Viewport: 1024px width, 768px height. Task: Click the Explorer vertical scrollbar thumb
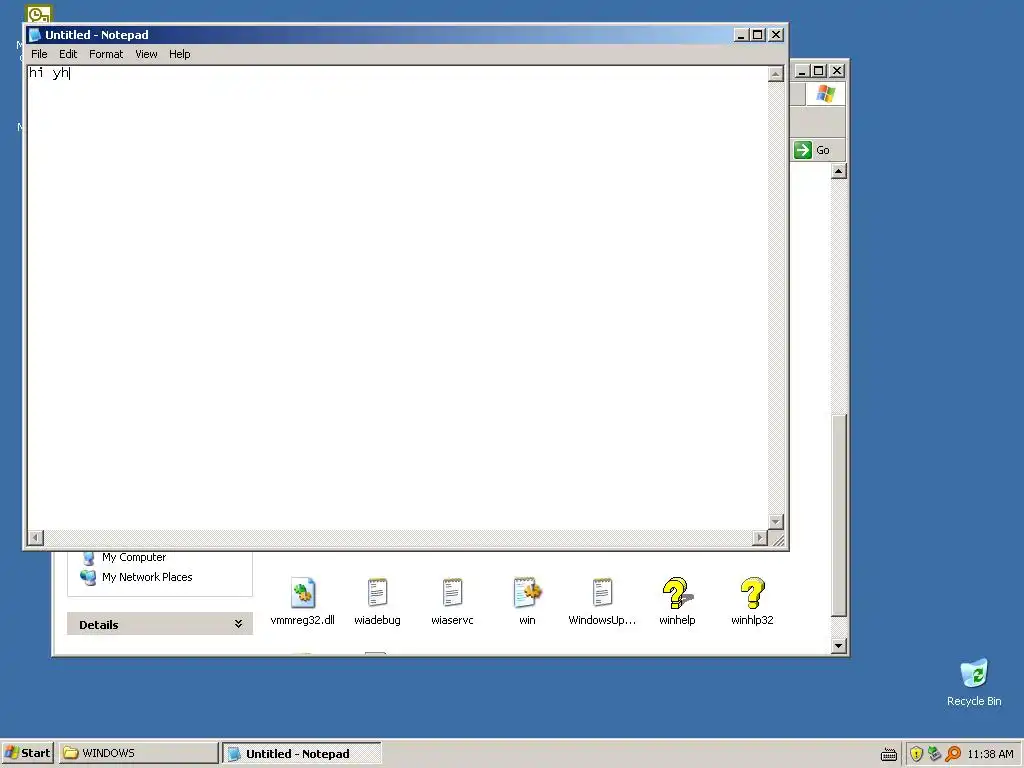point(839,515)
